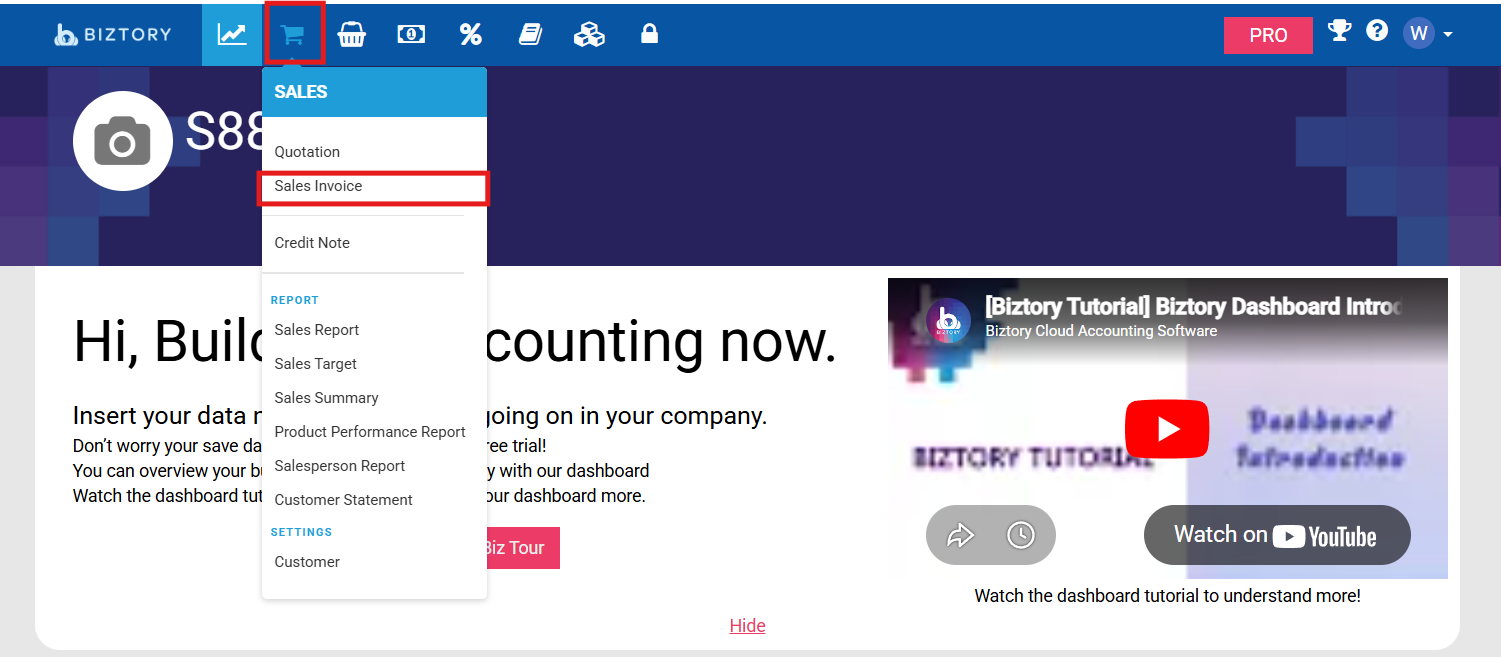1501x657 pixels.
Task: Click the REPORT section label
Action: click(294, 300)
